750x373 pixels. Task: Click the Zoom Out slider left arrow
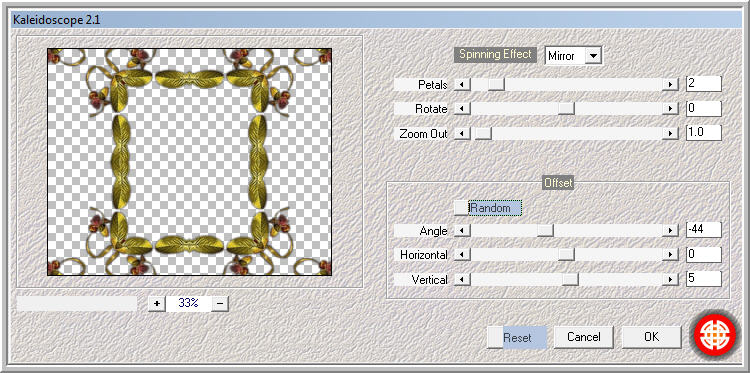pos(462,134)
